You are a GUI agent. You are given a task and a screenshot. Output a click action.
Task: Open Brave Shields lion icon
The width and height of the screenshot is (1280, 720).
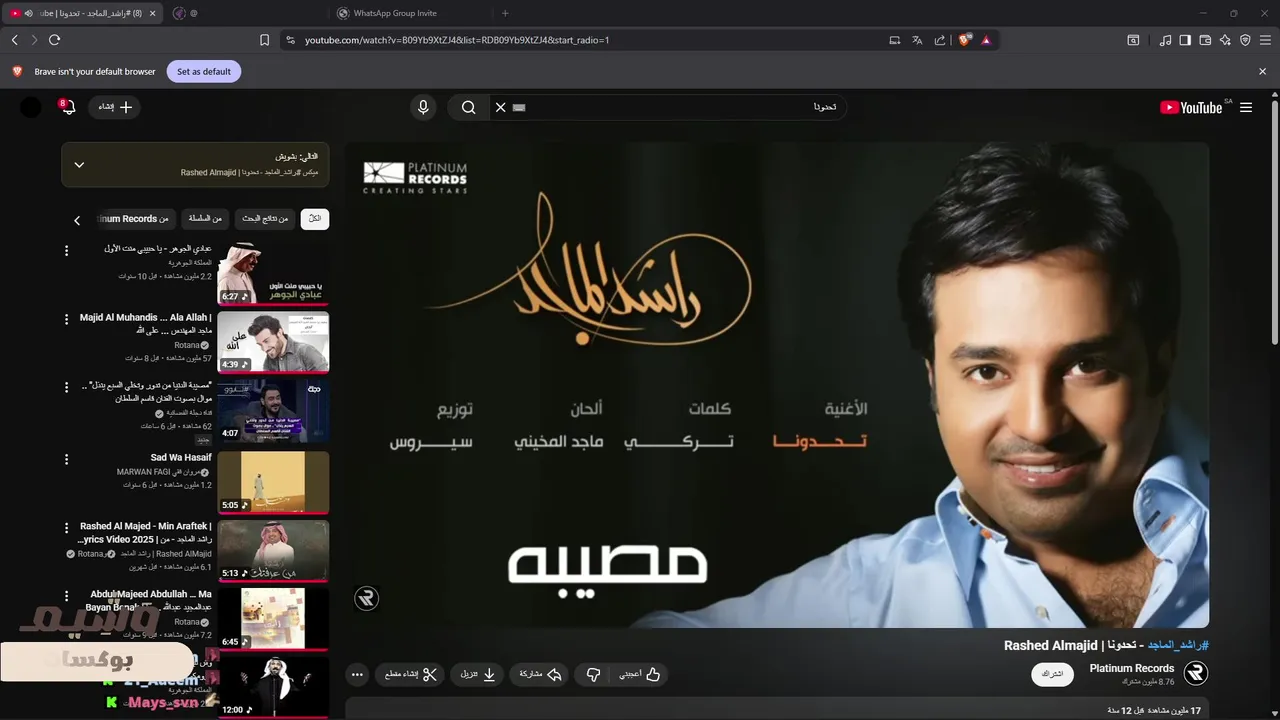click(964, 40)
